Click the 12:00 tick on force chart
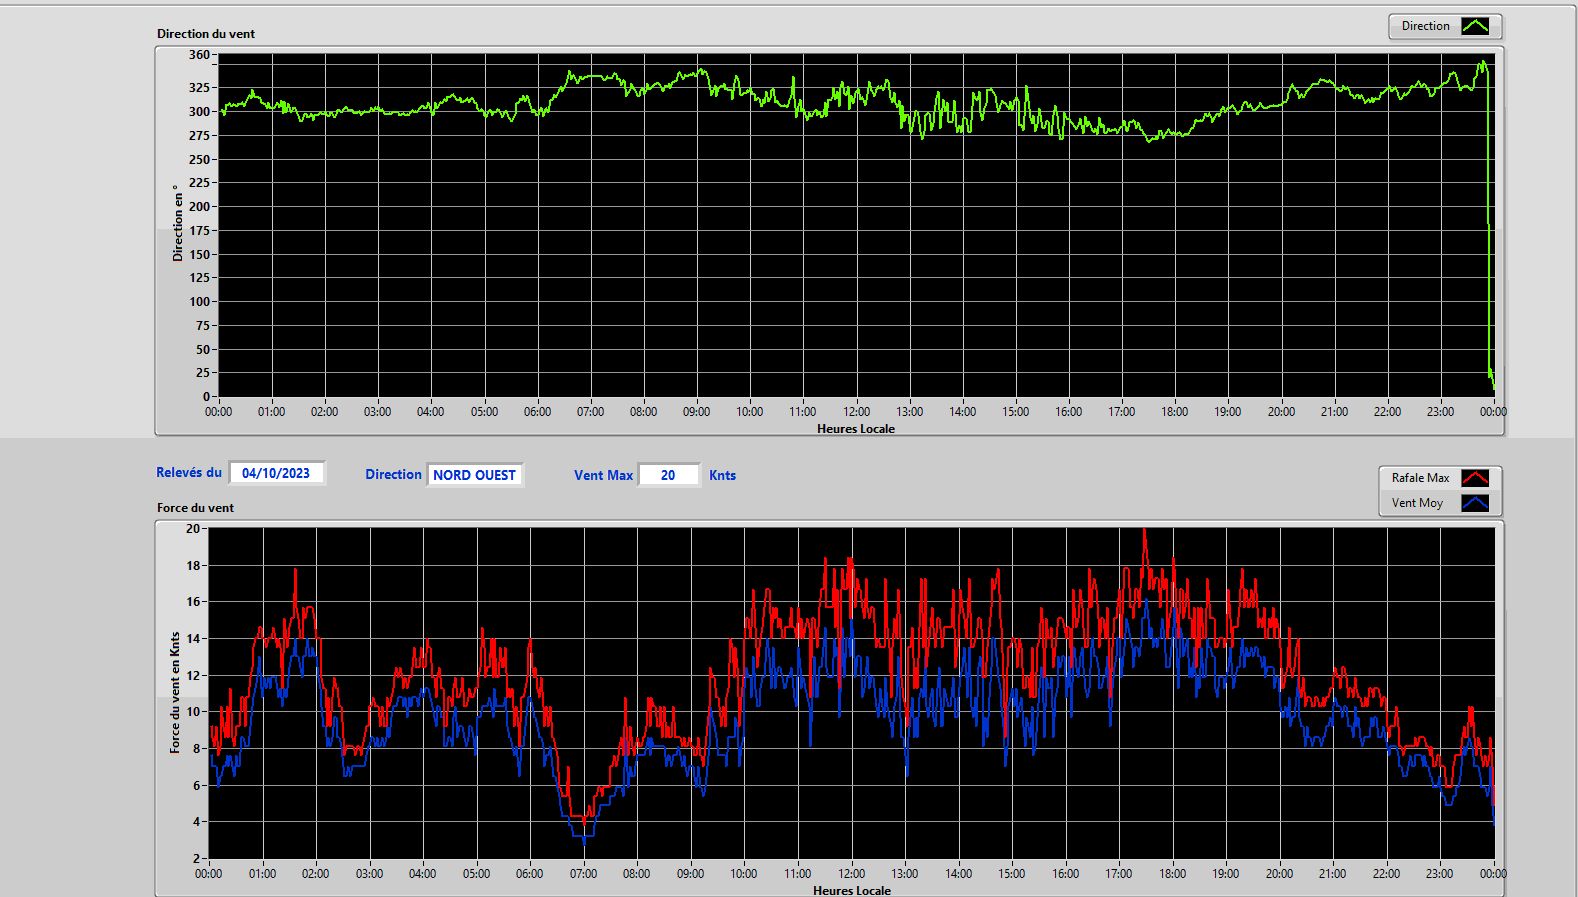Viewport: 1578px width, 897px height. (851, 873)
